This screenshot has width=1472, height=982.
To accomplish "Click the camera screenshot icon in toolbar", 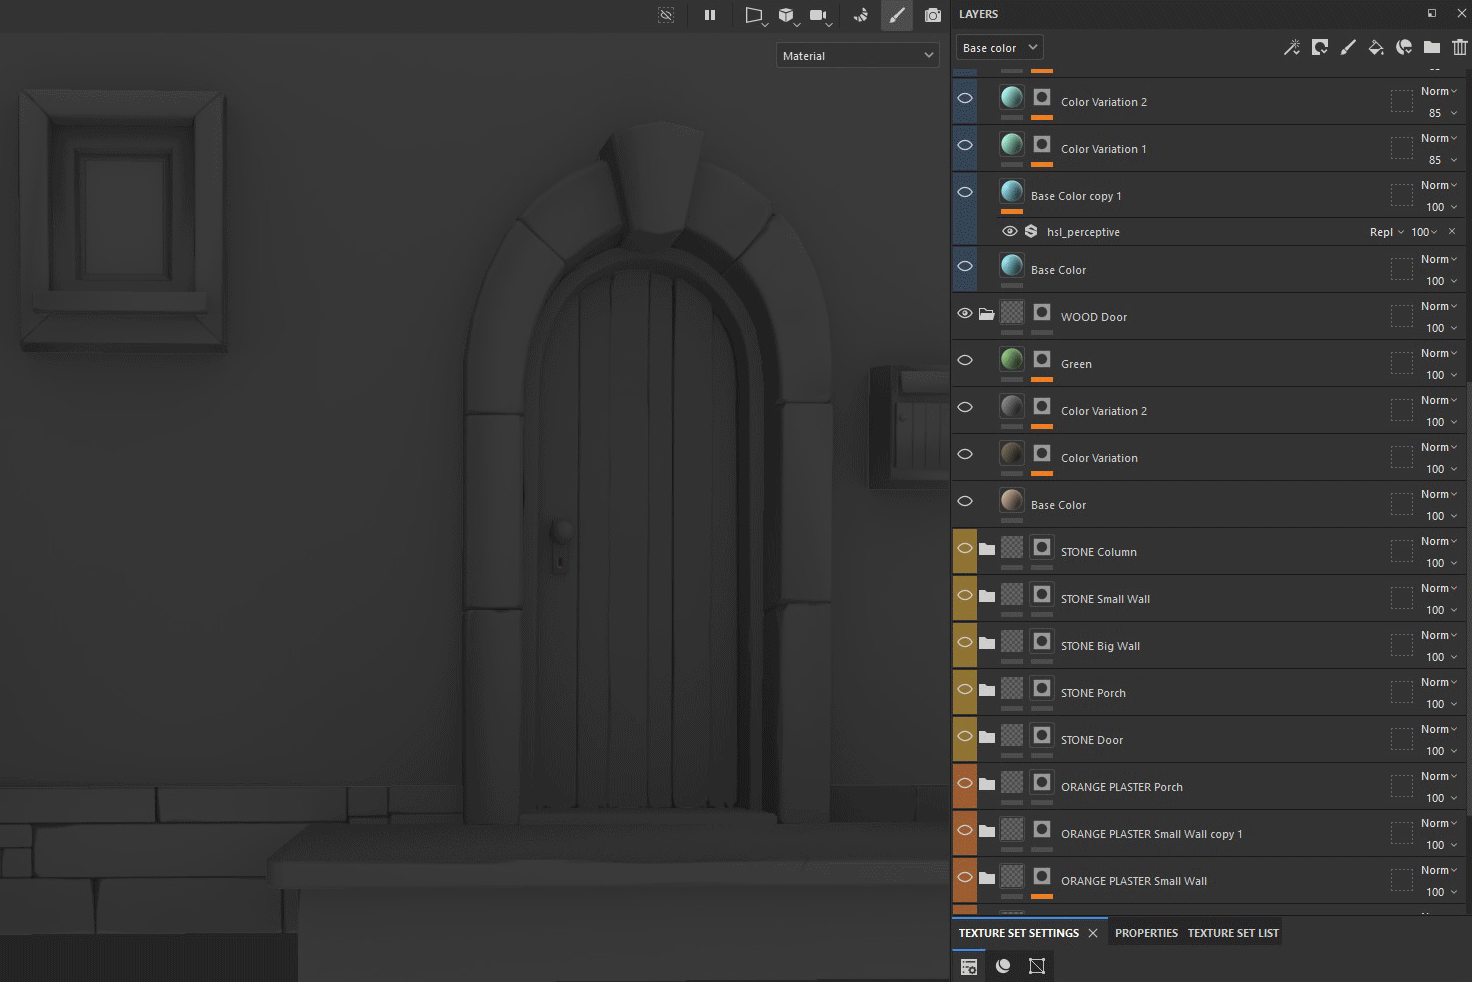I will (932, 15).
